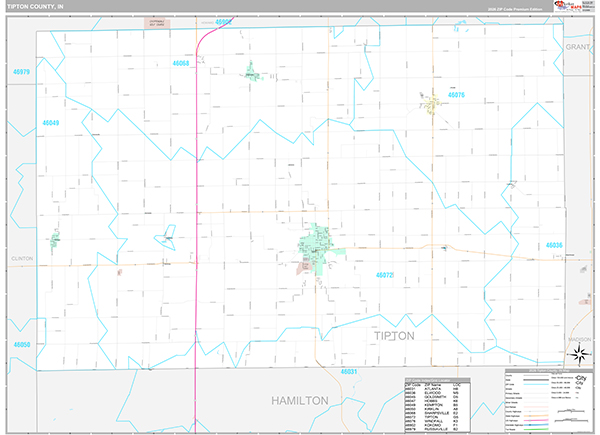Click WINDFALL row in ZIP index table
Image resolution: width=600 pixels, height=435 pixels.
pyautogui.click(x=437, y=421)
